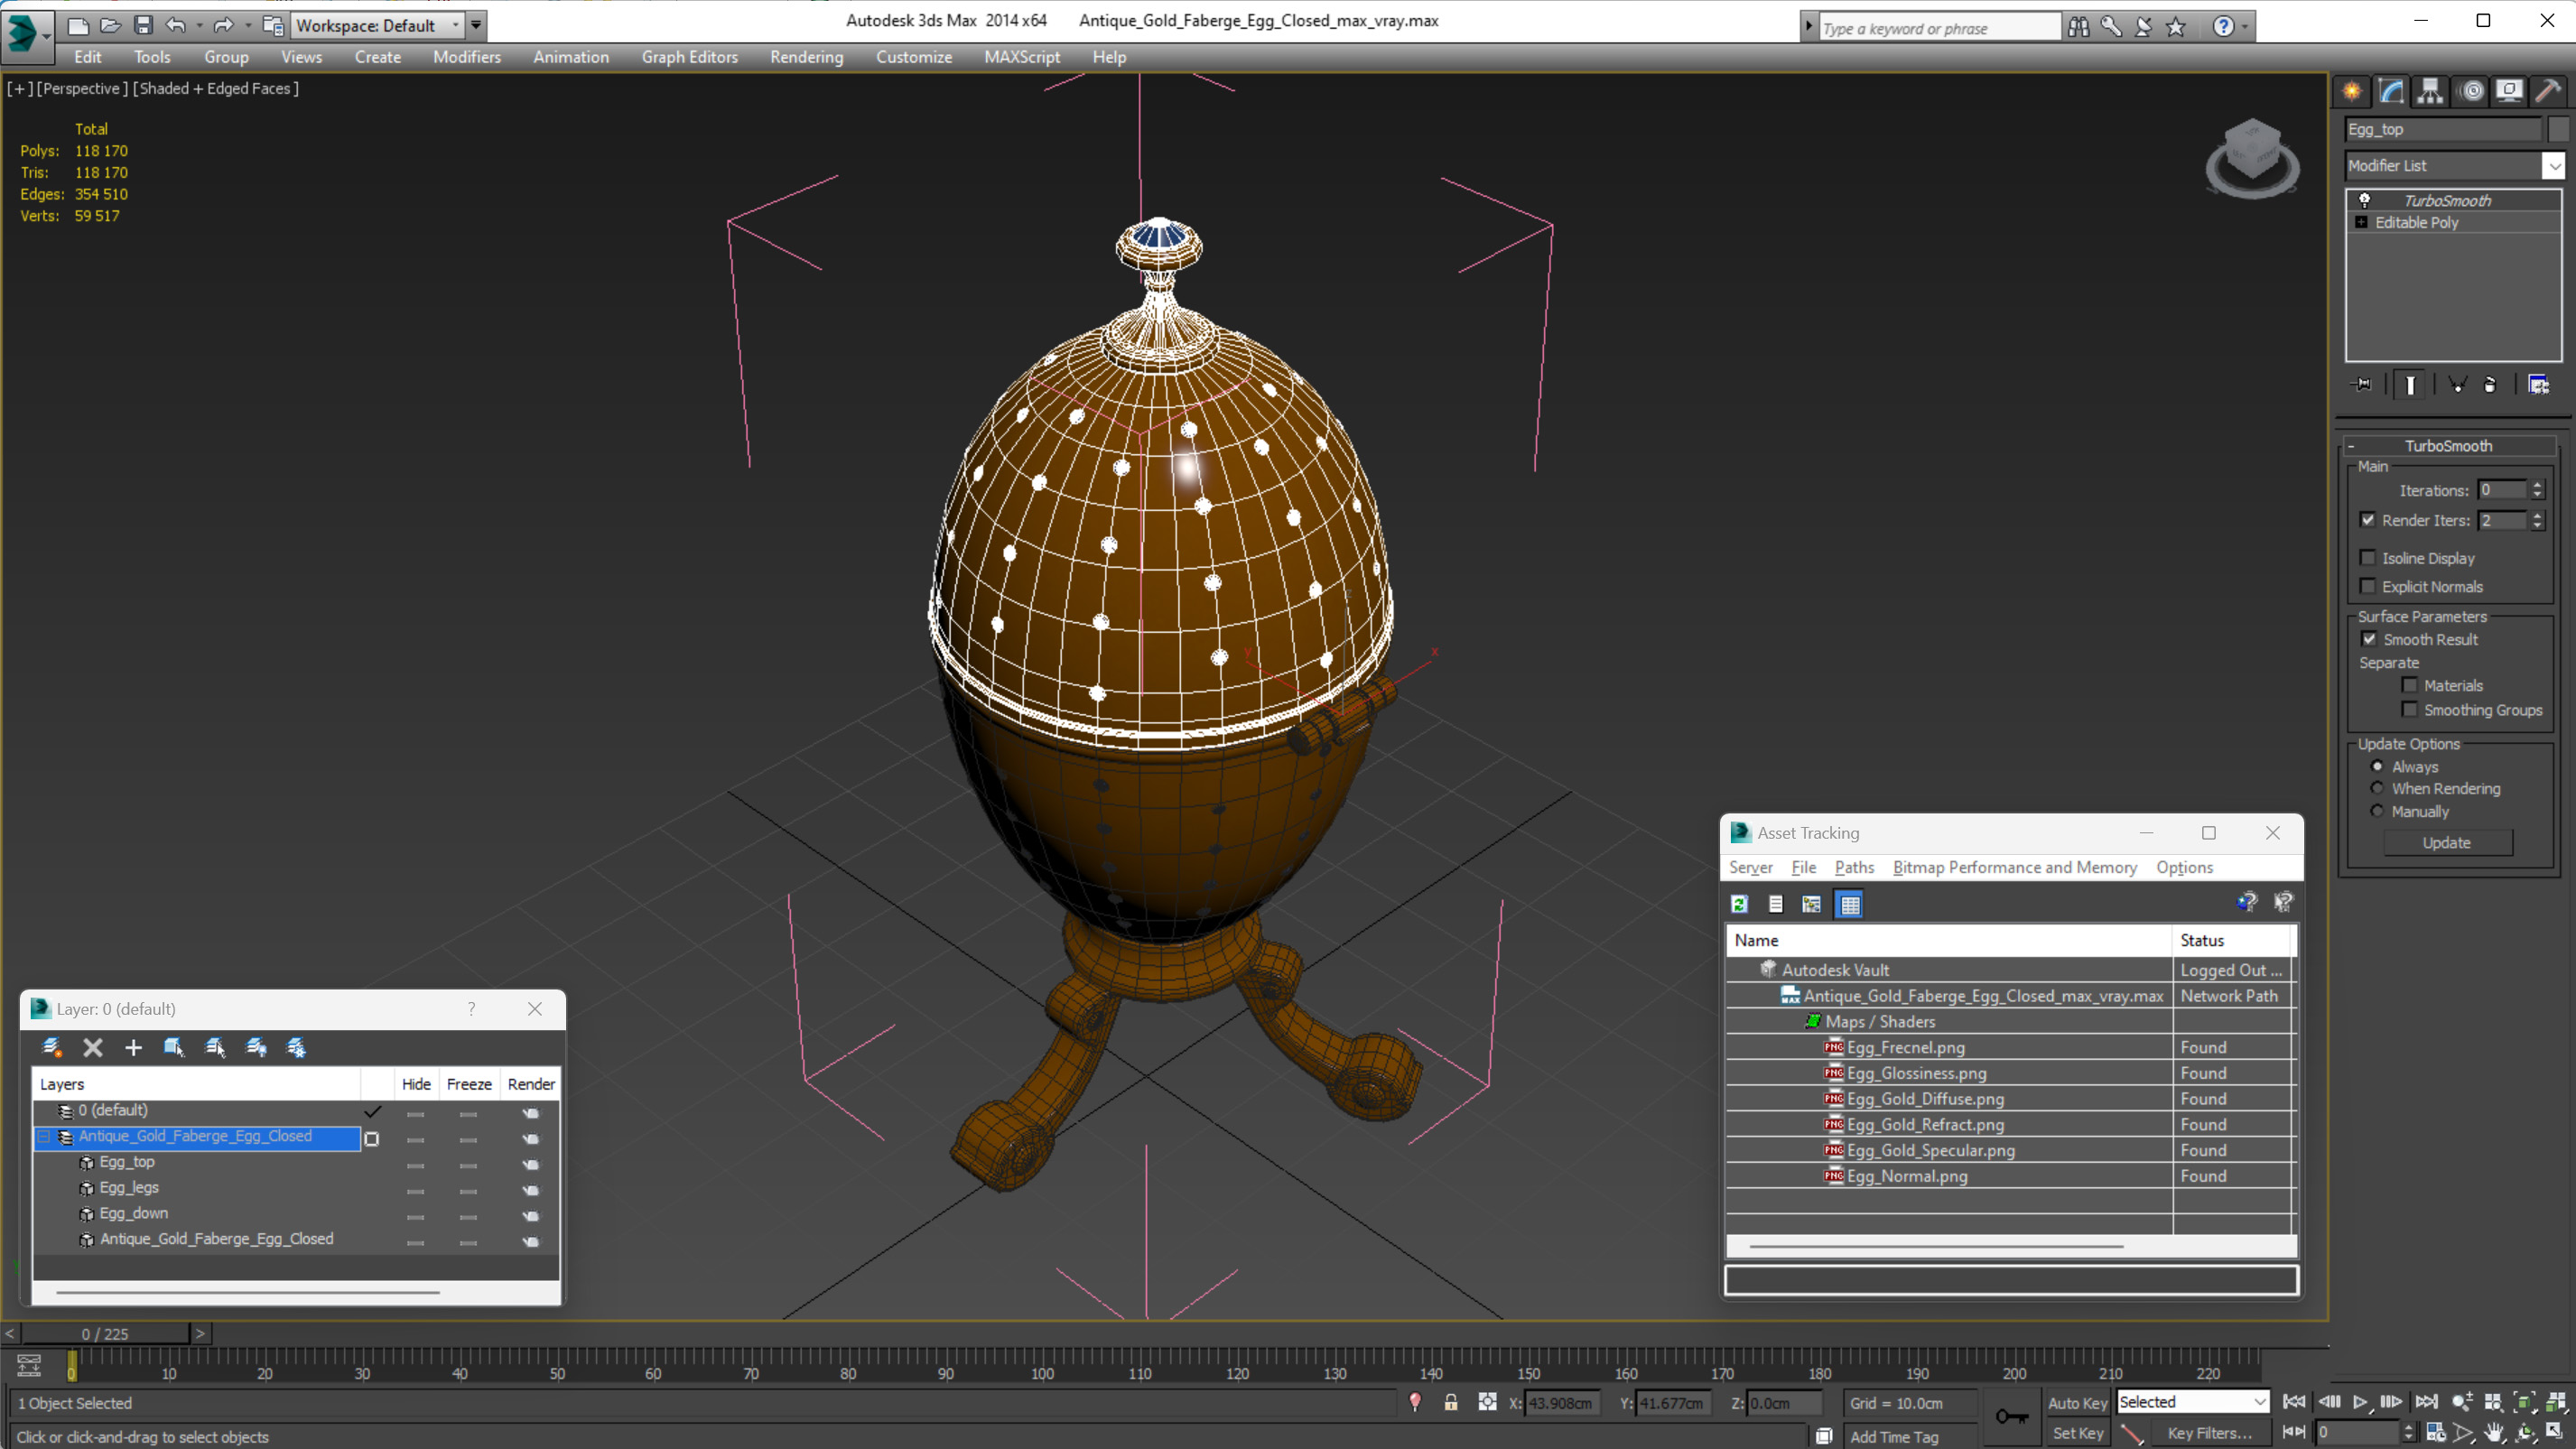The width and height of the screenshot is (2576, 1449).
Task: Click Go to End playback button
Action: point(2426,1402)
